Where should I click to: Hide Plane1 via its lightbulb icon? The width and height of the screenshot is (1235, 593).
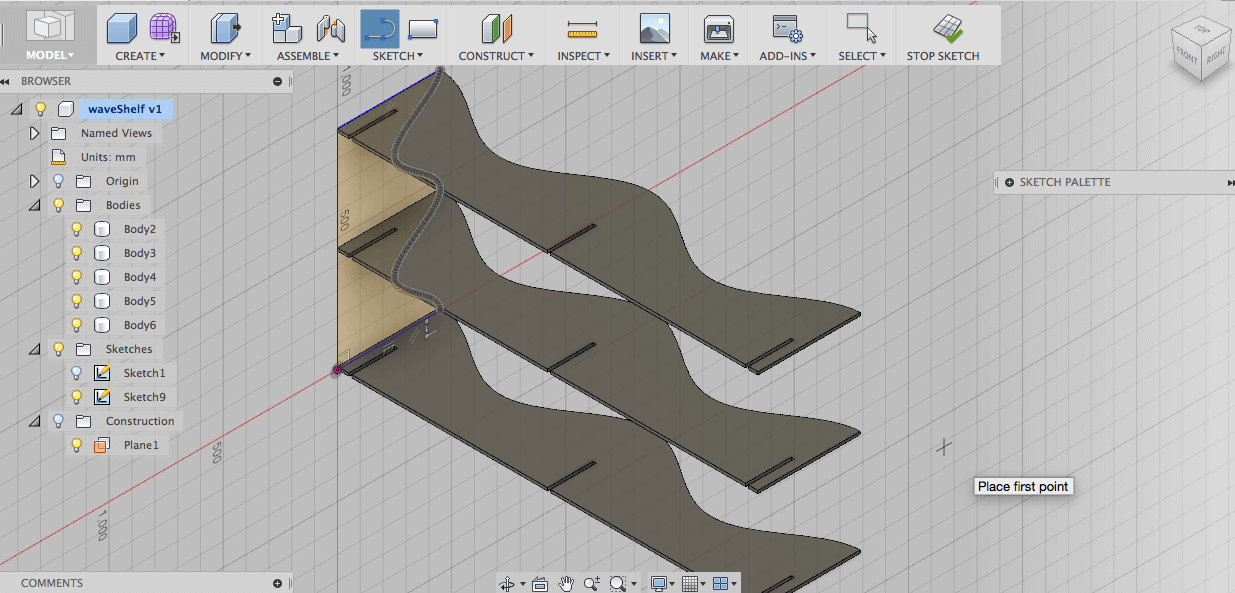tap(77, 445)
